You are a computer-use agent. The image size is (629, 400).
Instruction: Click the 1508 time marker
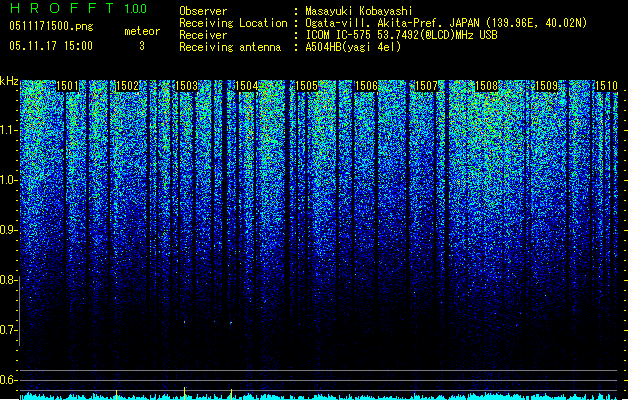[x=487, y=86]
